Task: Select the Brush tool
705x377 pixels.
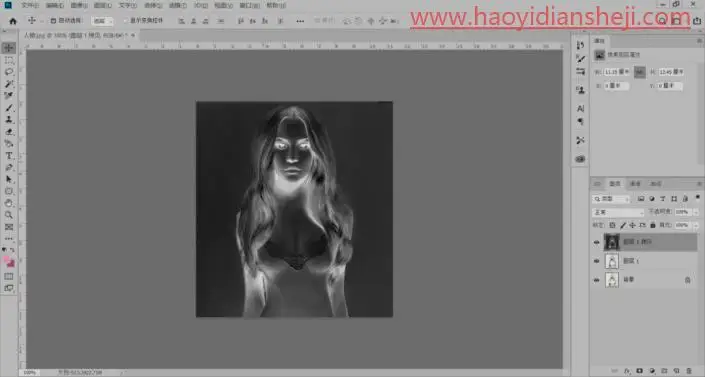Action: pos(9,108)
